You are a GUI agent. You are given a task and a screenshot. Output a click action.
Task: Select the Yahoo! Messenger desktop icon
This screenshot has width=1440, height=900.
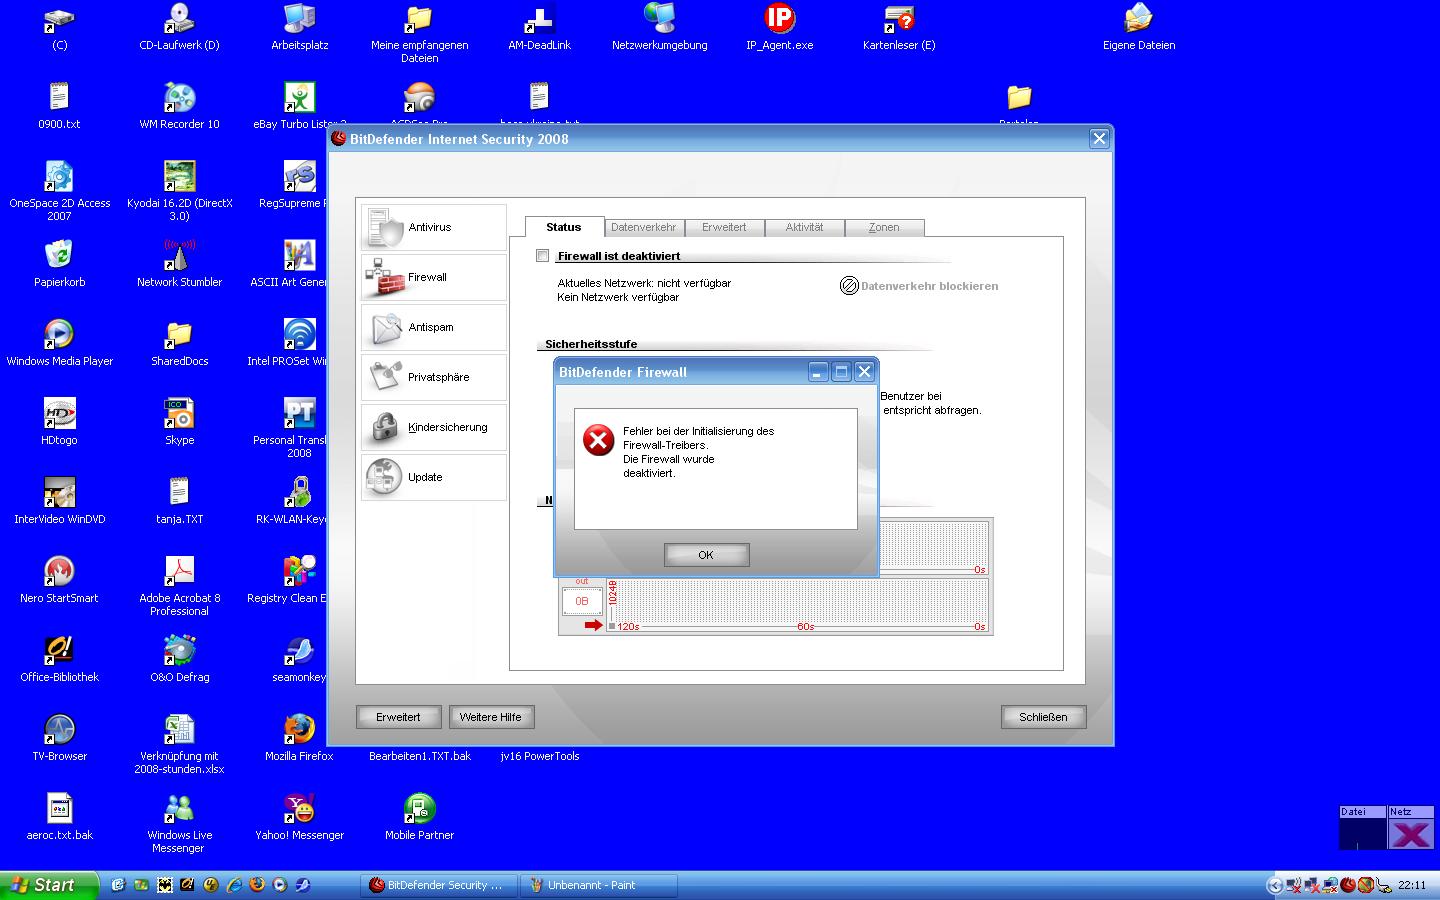coord(299,817)
